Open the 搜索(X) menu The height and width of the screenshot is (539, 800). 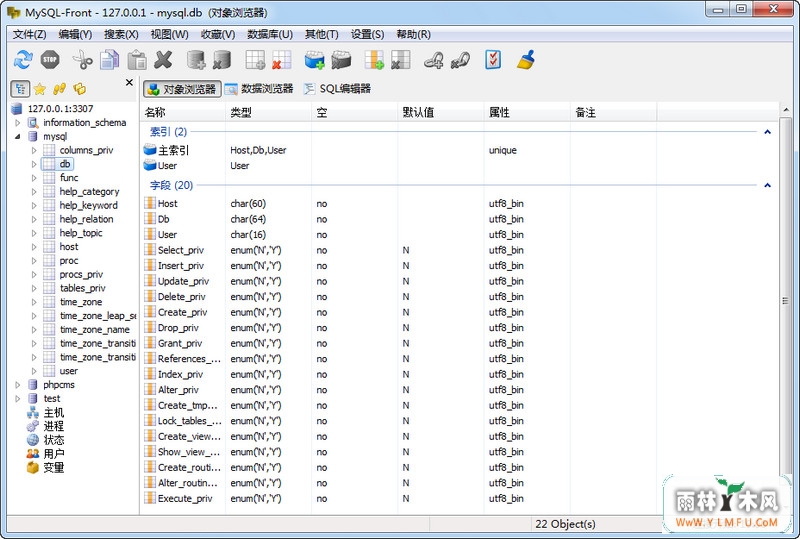click(x=121, y=34)
